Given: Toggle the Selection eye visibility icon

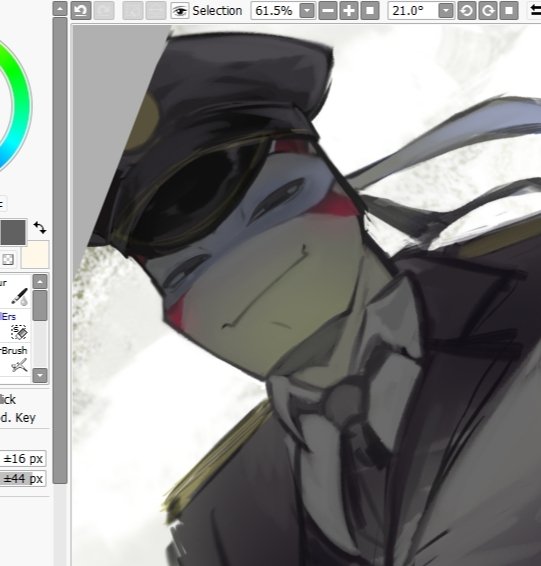Looking at the screenshot, I should pyautogui.click(x=179, y=11).
